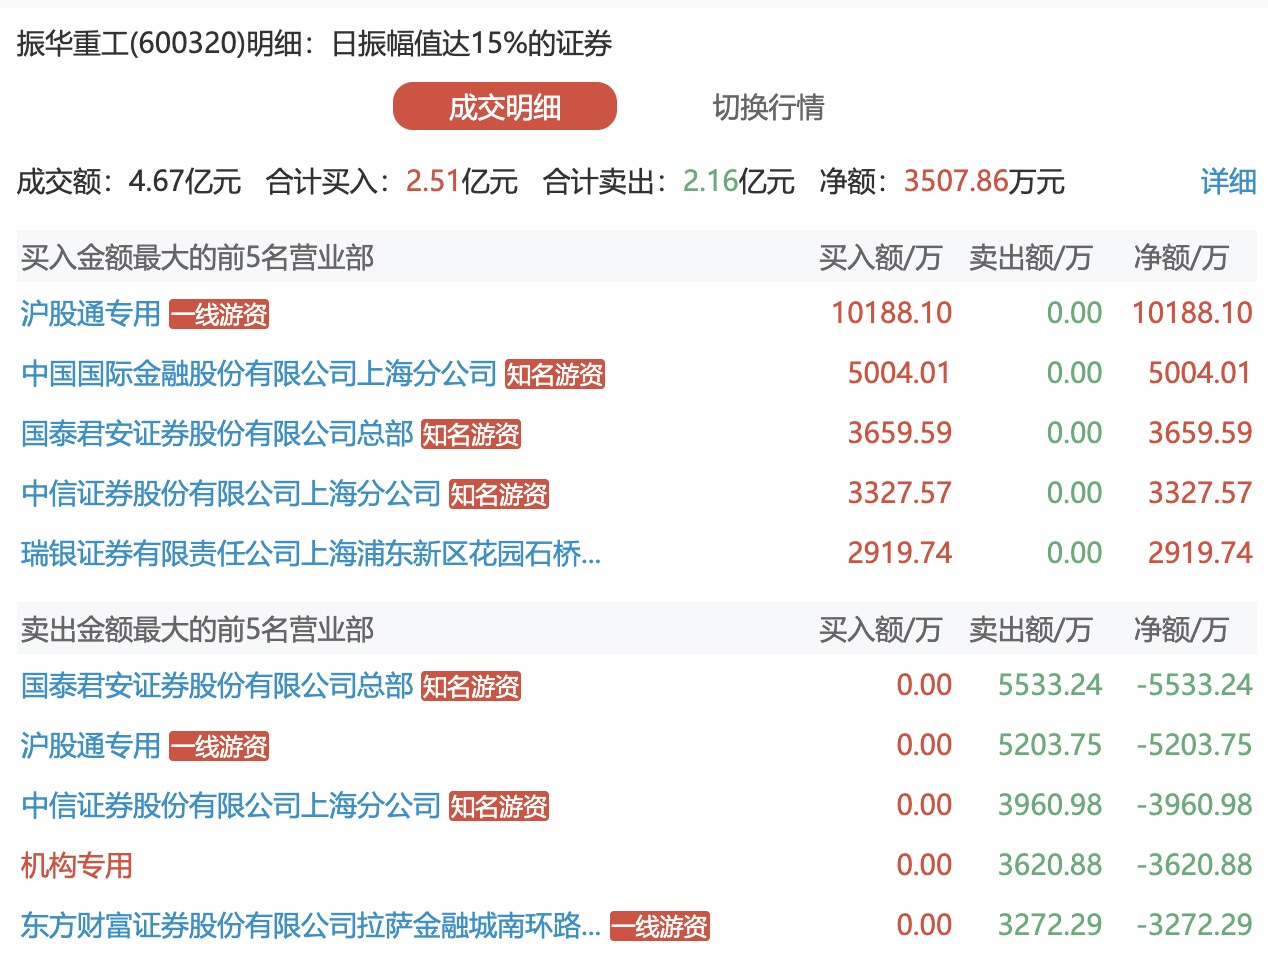Click net amount 2919.74 in 瑞银证券 row
Image resolution: width=1268 pixels, height=954 pixels.
point(1200,554)
